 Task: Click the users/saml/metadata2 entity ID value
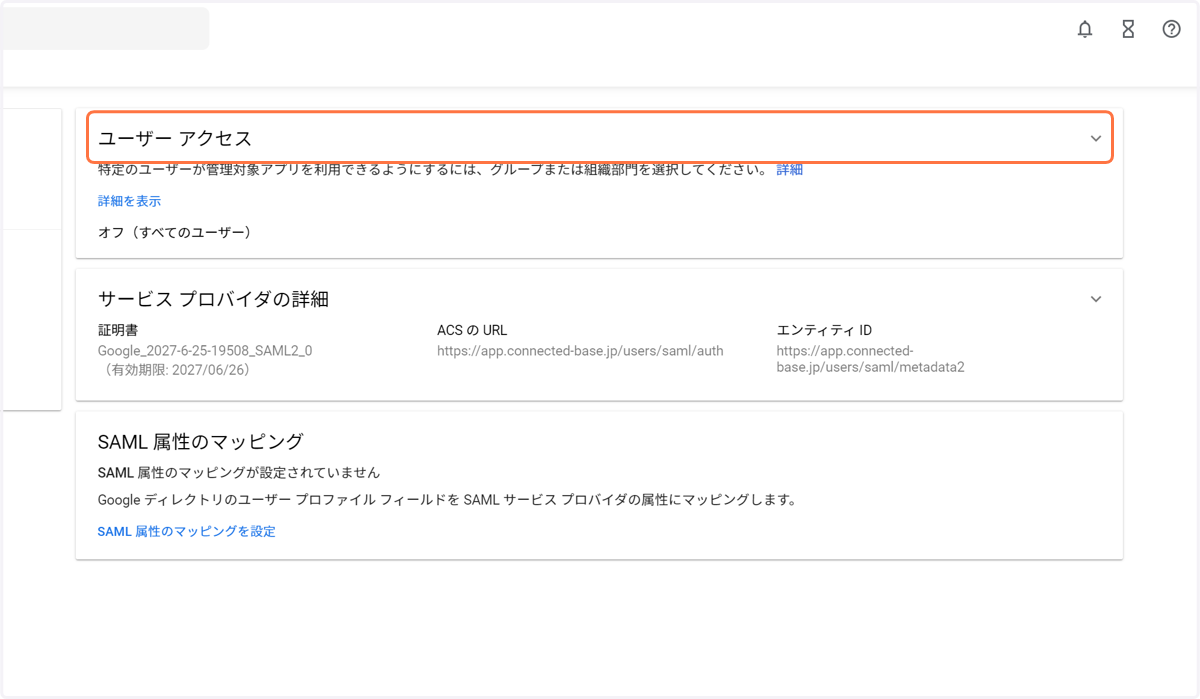pyautogui.click(x=871, y=359)
